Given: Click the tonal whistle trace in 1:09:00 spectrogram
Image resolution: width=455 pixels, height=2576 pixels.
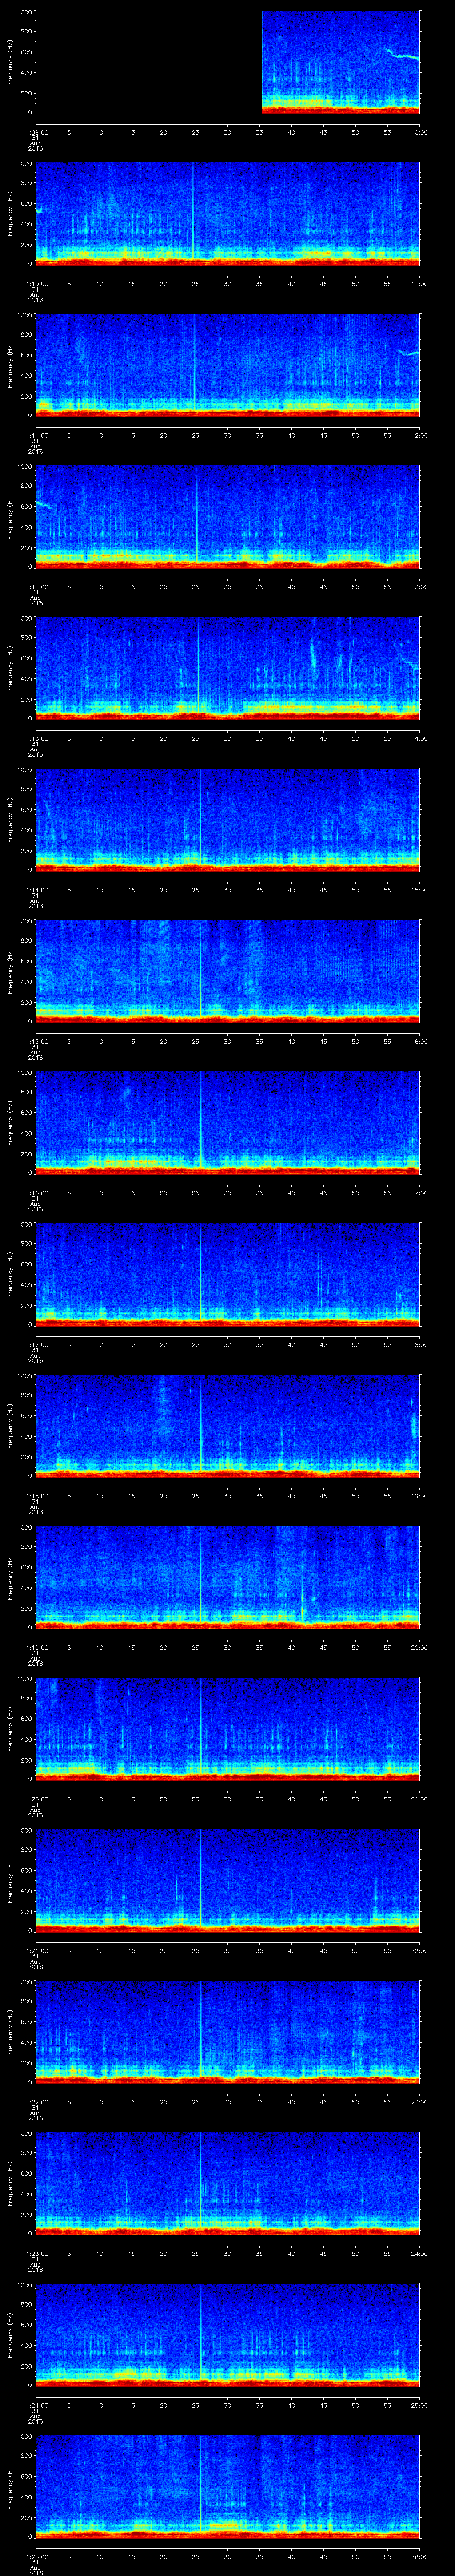Looking at the screenshot, I should pyautogui.click(x=403, y=56).
